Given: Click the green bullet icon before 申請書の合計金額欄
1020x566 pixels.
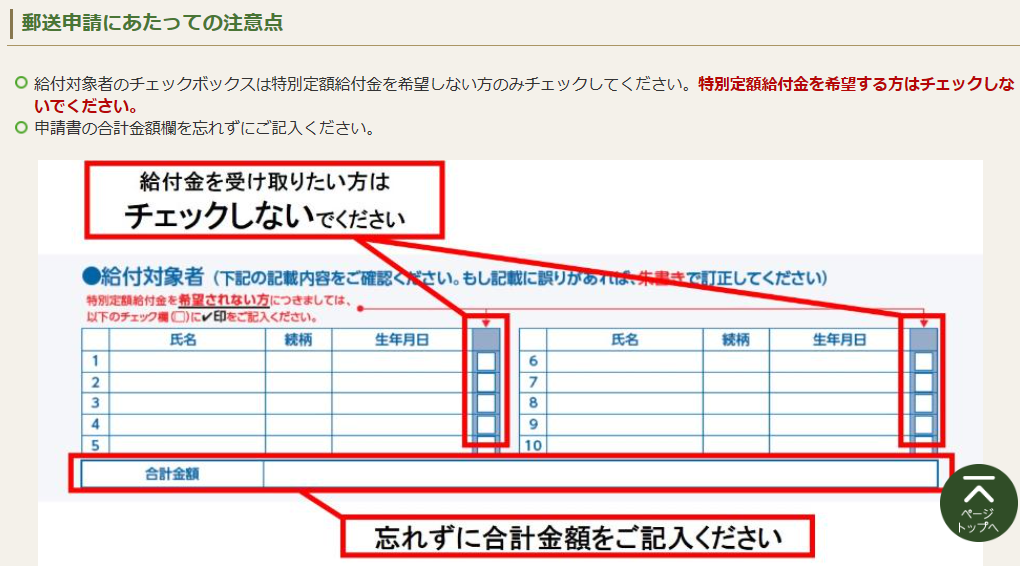Looking at the screenshot, I should click(x=21, y=127).
